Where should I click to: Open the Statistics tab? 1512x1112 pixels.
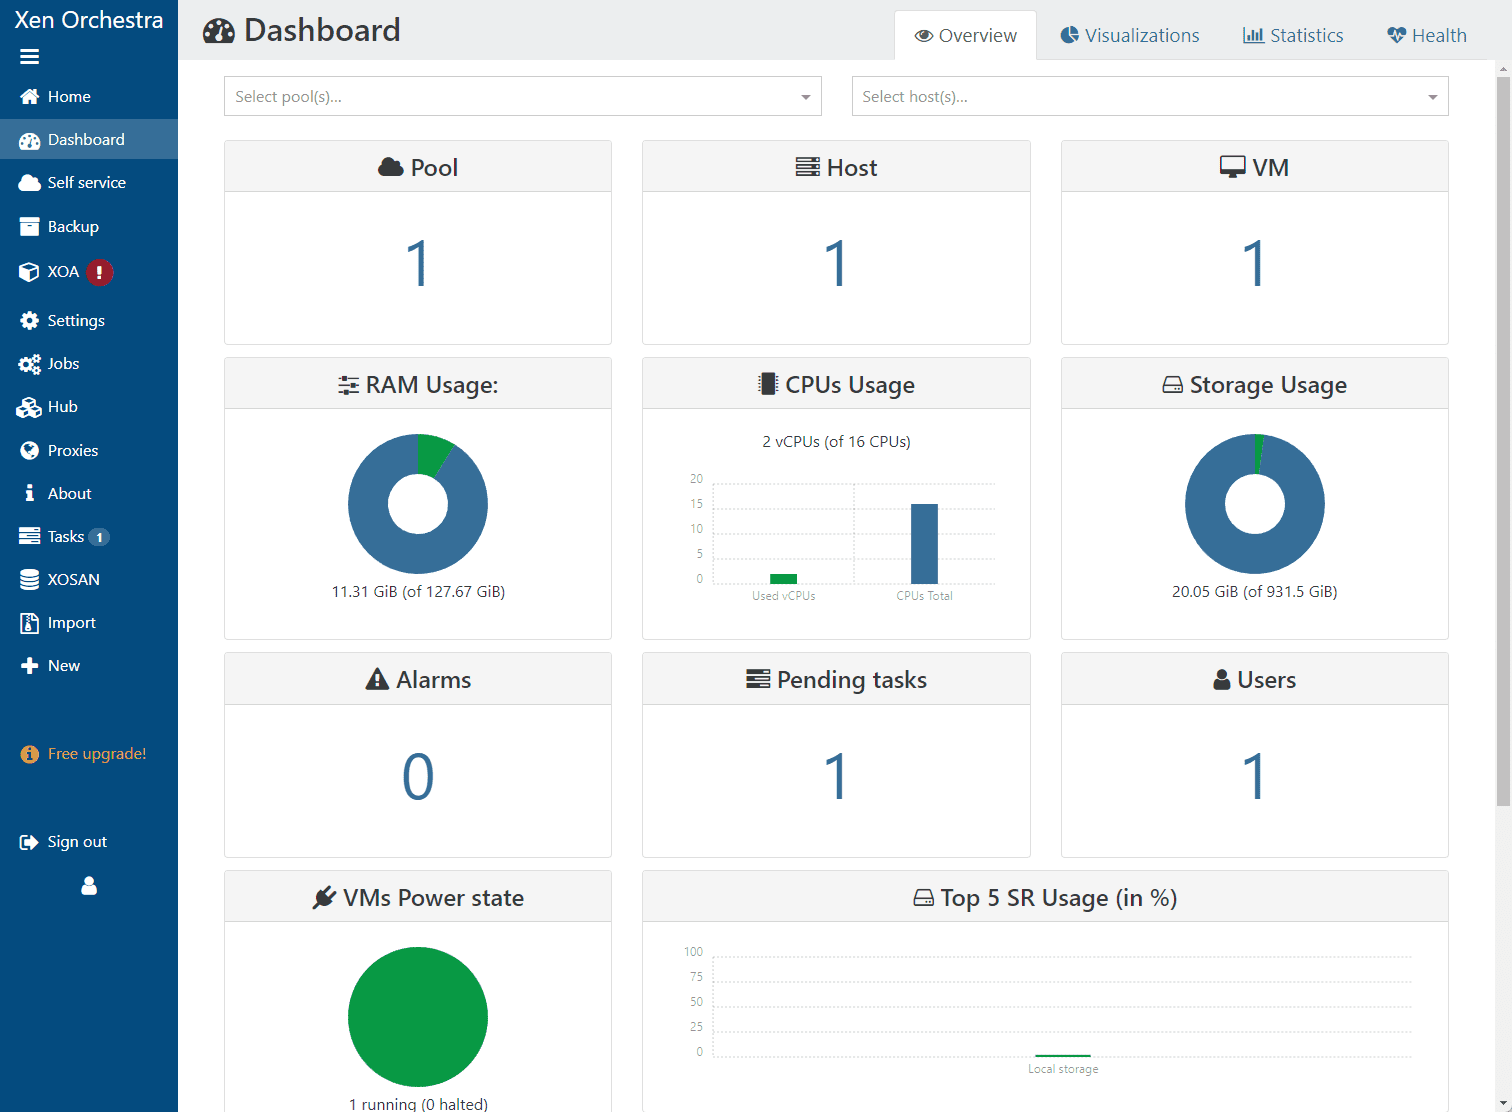[1292, 36]
